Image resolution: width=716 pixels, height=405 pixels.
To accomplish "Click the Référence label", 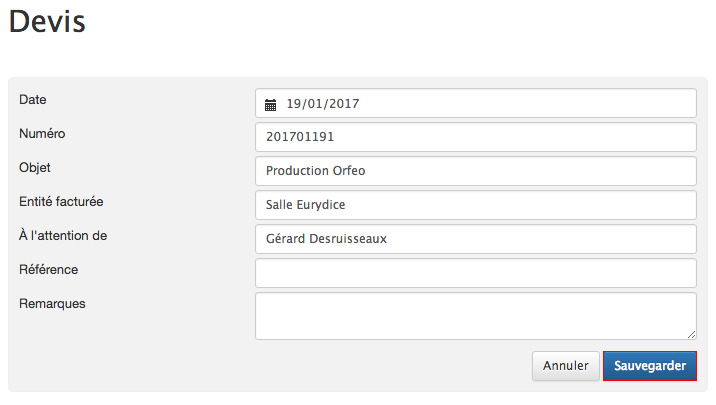I will point(48,269).
